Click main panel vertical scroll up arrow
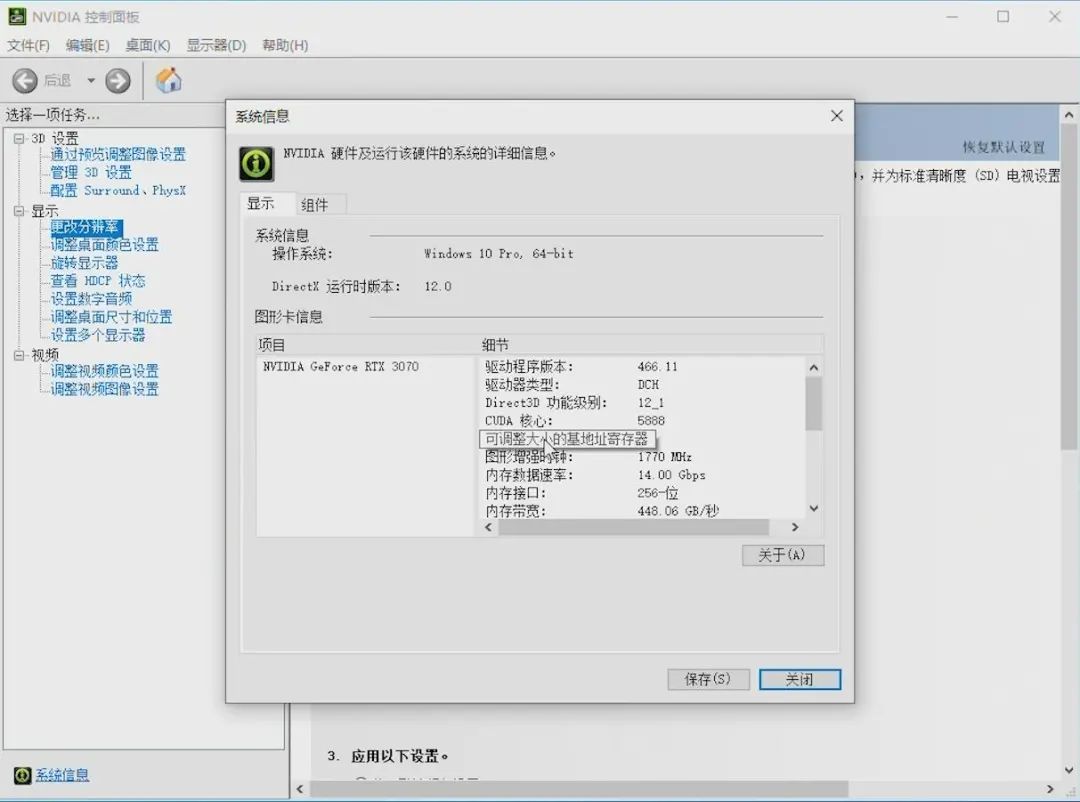Viewport: 1080px width, 802px height. tap(1069, 115)
